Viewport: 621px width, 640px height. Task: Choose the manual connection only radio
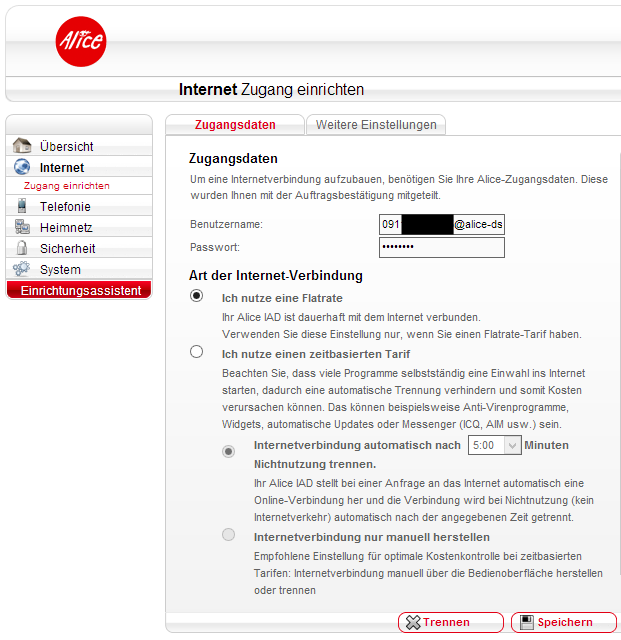pos(229,534)
